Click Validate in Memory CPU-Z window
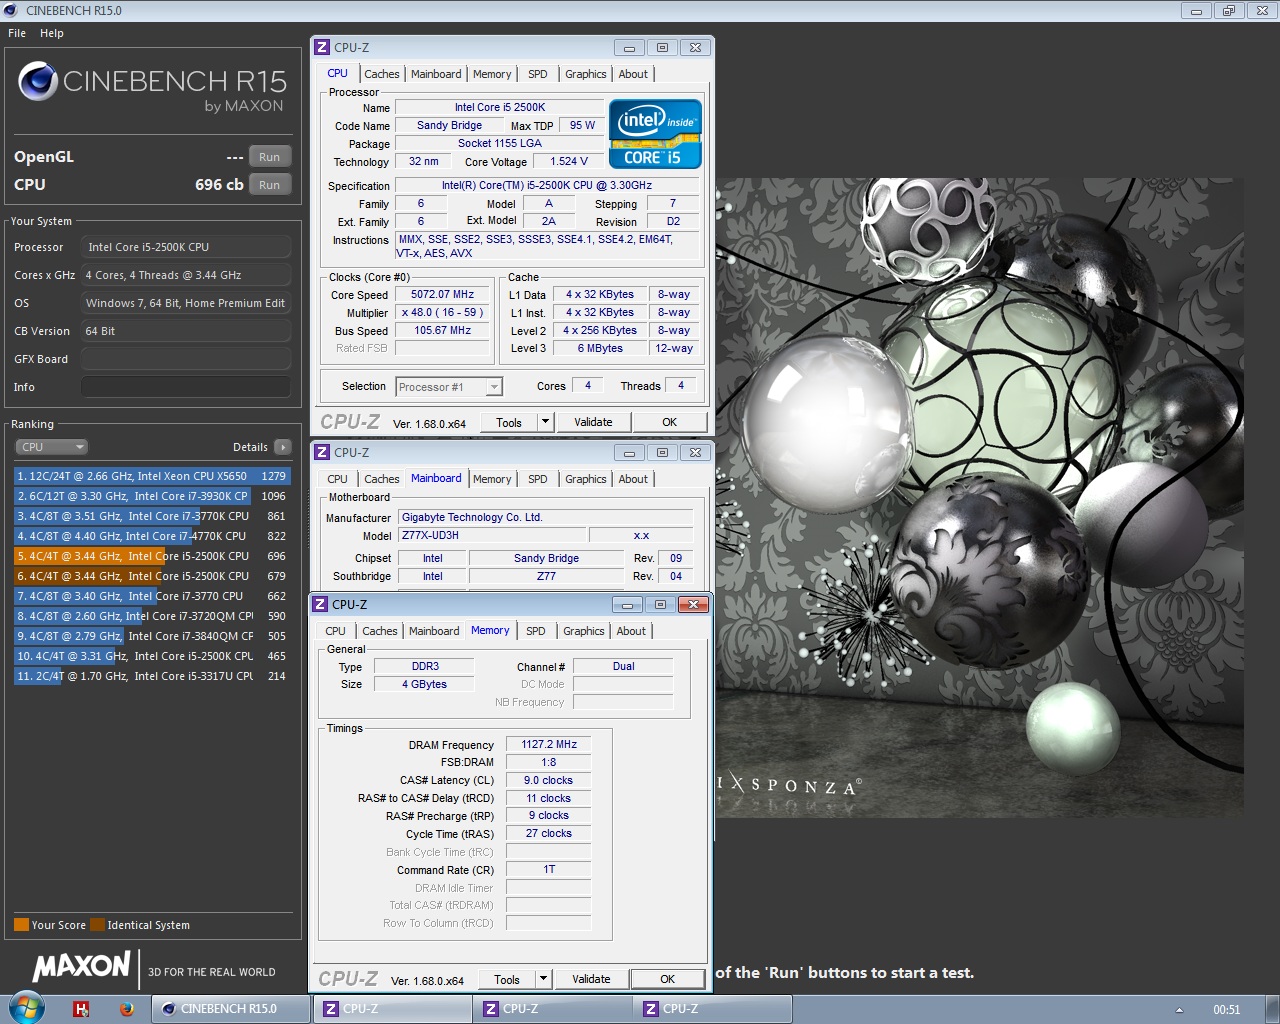The height and width of the screenshot is (1024, 1280). pyautogui.click(x=591, y=979)
